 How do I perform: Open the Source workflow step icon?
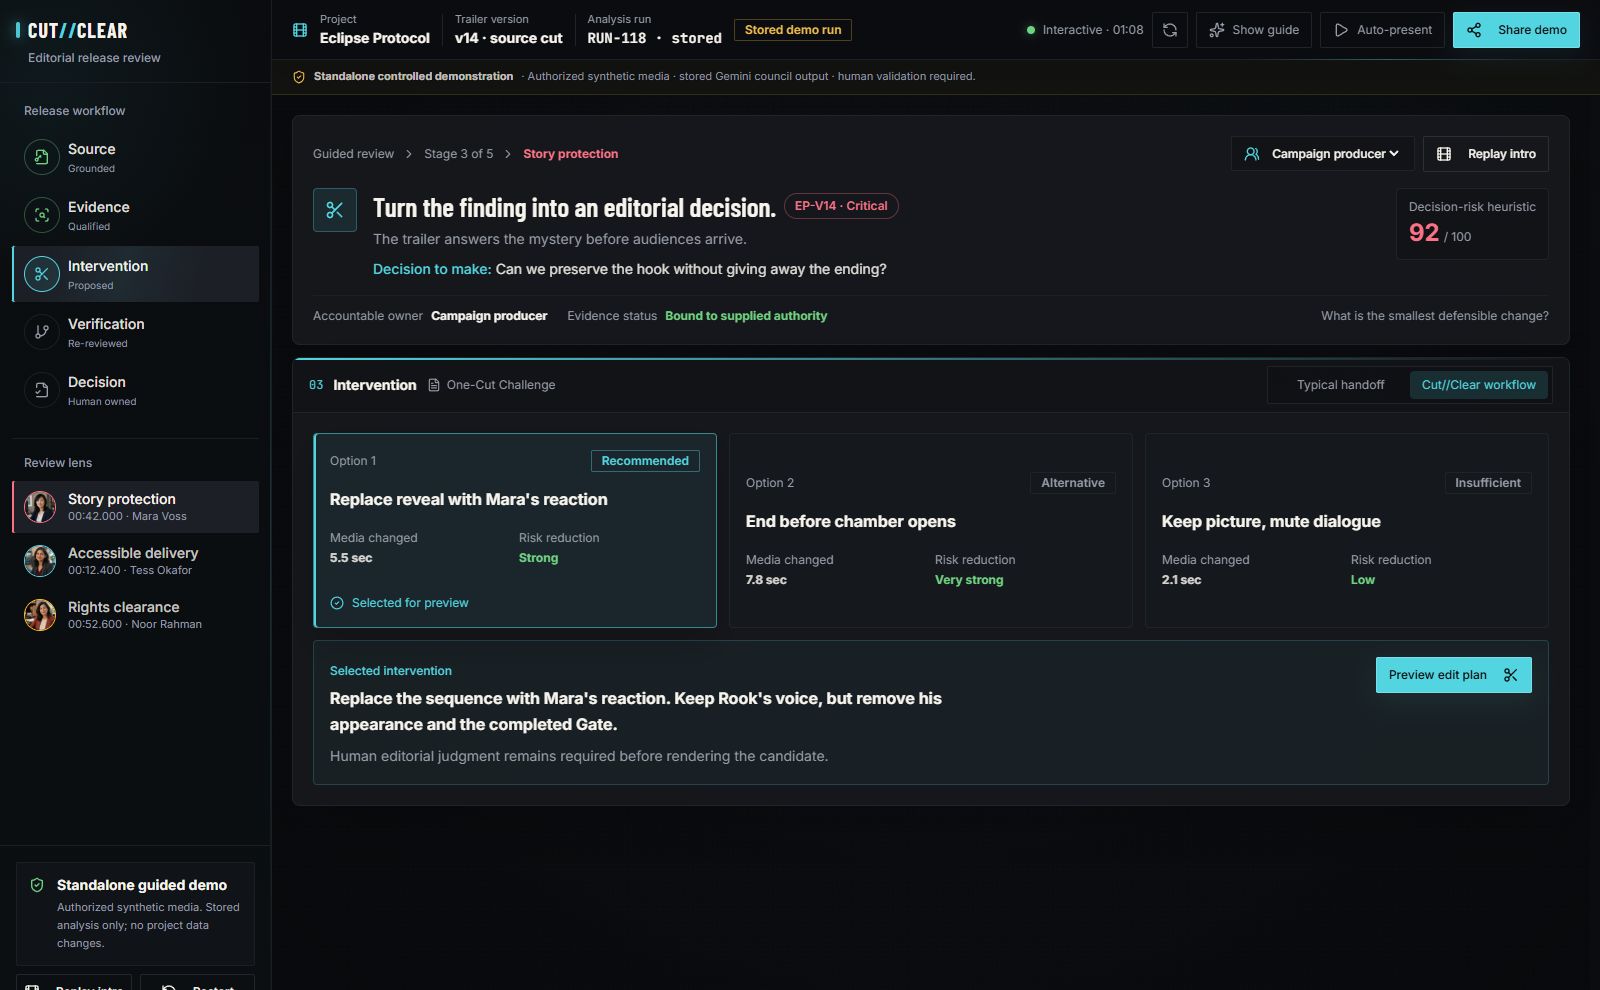point(42,157)
